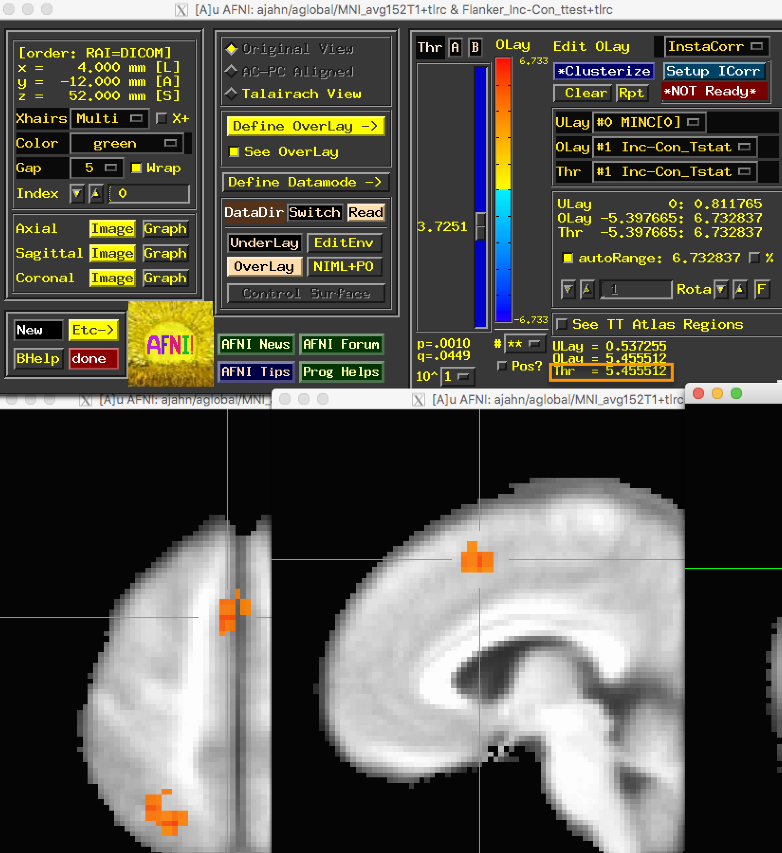Click the range down arrow beside the value 1 field
782x853 pixels.
click(568, 289)
